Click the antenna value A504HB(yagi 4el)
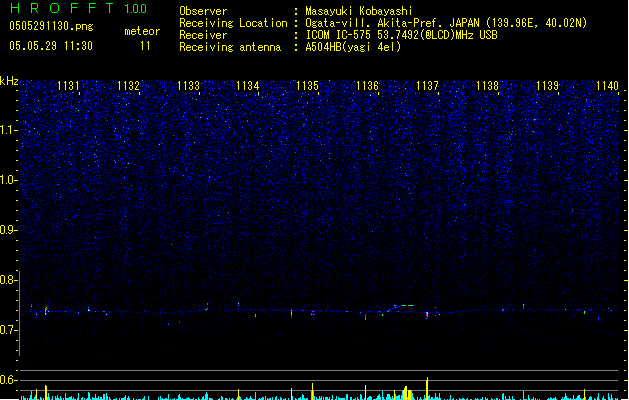Screen dimensions: 629x400 353,47
